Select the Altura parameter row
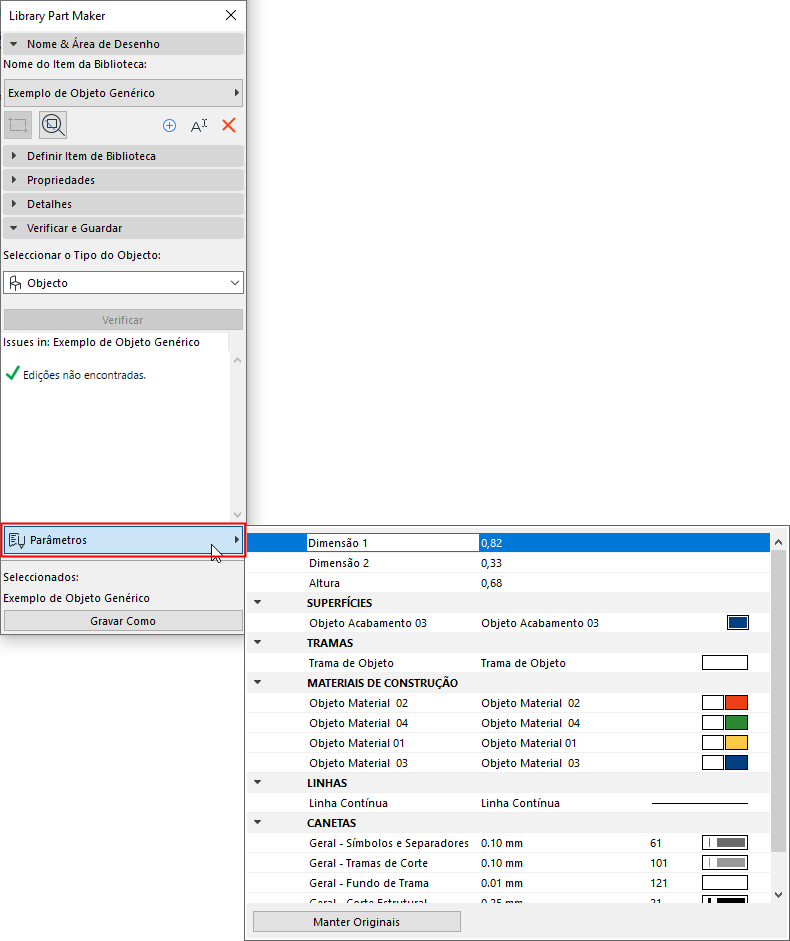This screenshot has height=941, width=790. [508, 583]
